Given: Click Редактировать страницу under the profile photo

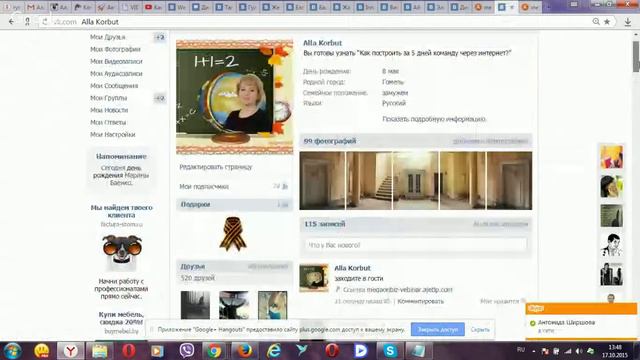Looking at the screenshot, I should click(x=216, y=167).
